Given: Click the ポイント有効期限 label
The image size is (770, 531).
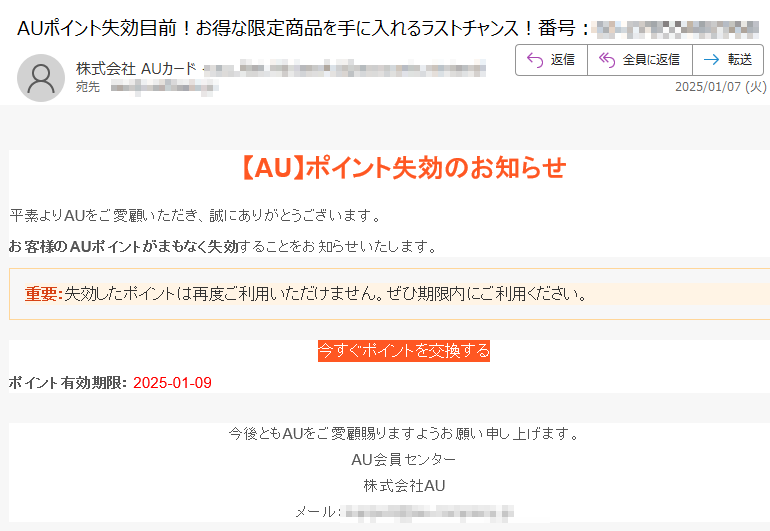Looking at the screenshot, I should [68, 383].
